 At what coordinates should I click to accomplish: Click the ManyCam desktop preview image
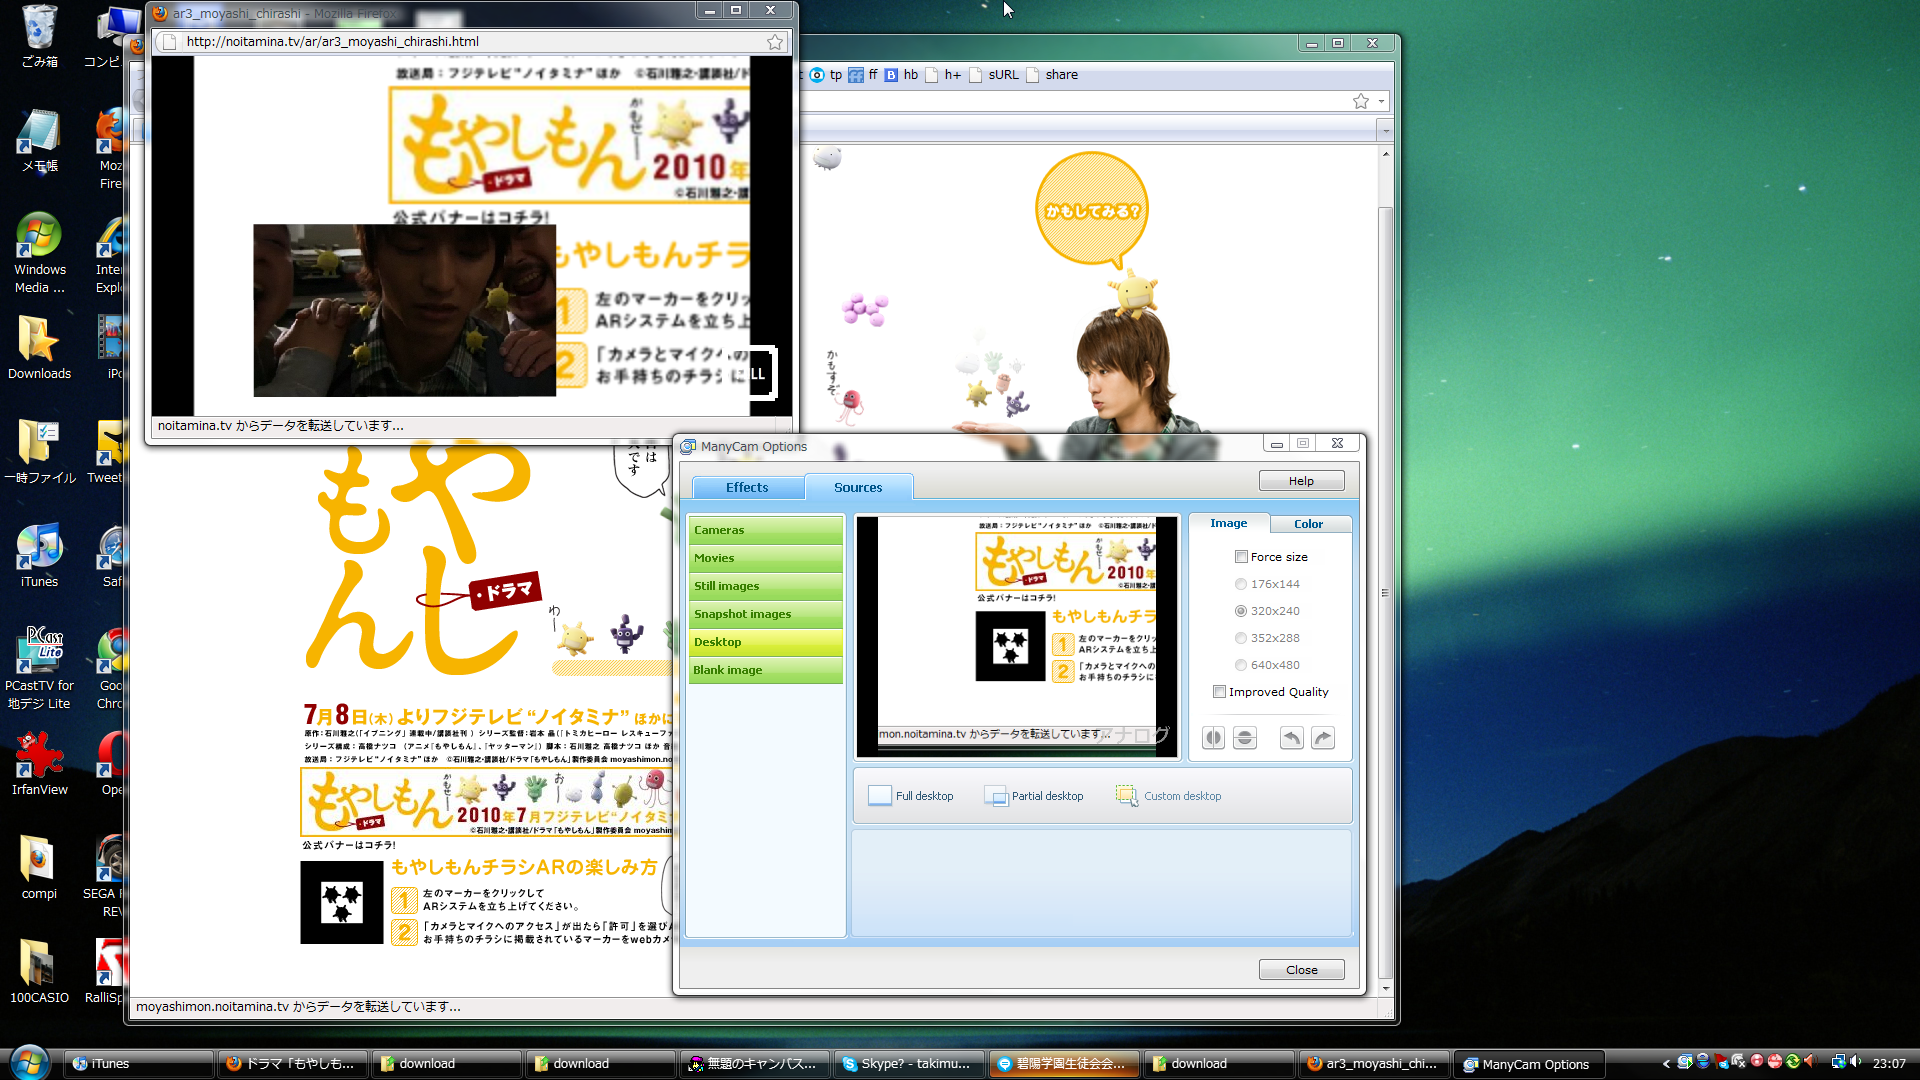pos(1017,637)
